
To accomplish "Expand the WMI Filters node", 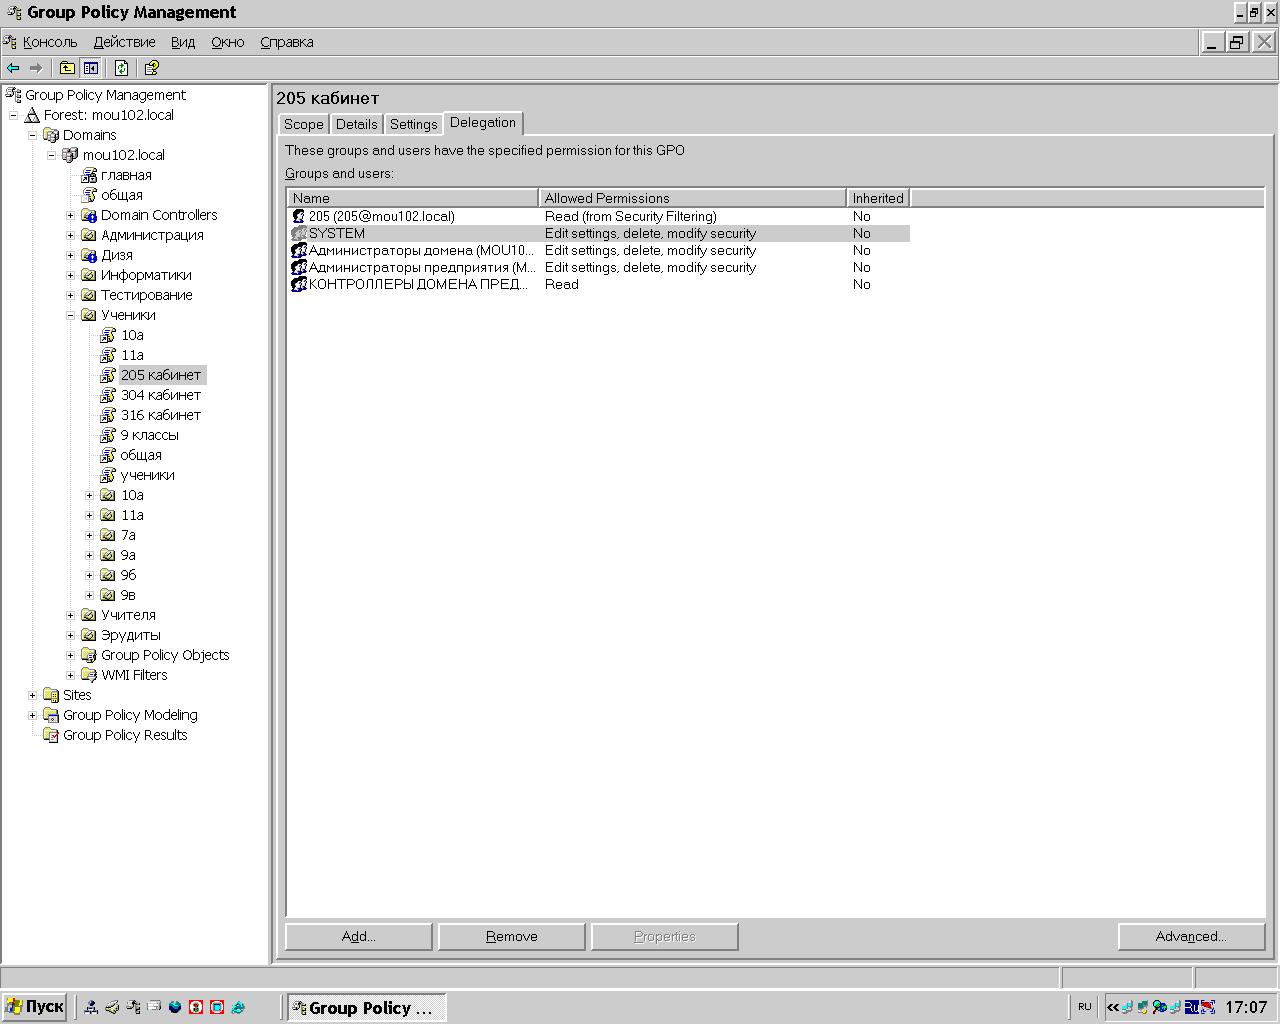I will 71,675.
